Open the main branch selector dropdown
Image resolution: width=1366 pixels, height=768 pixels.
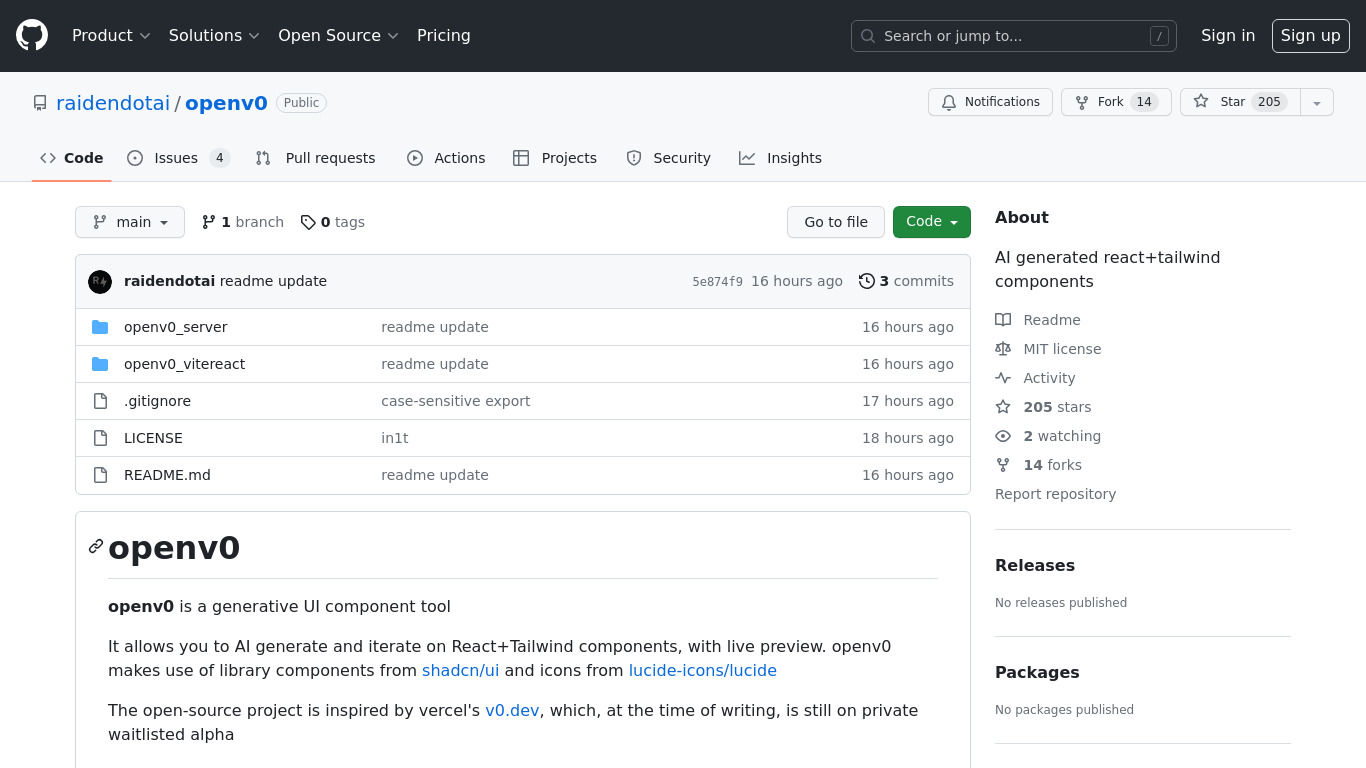tap(130, 222)
